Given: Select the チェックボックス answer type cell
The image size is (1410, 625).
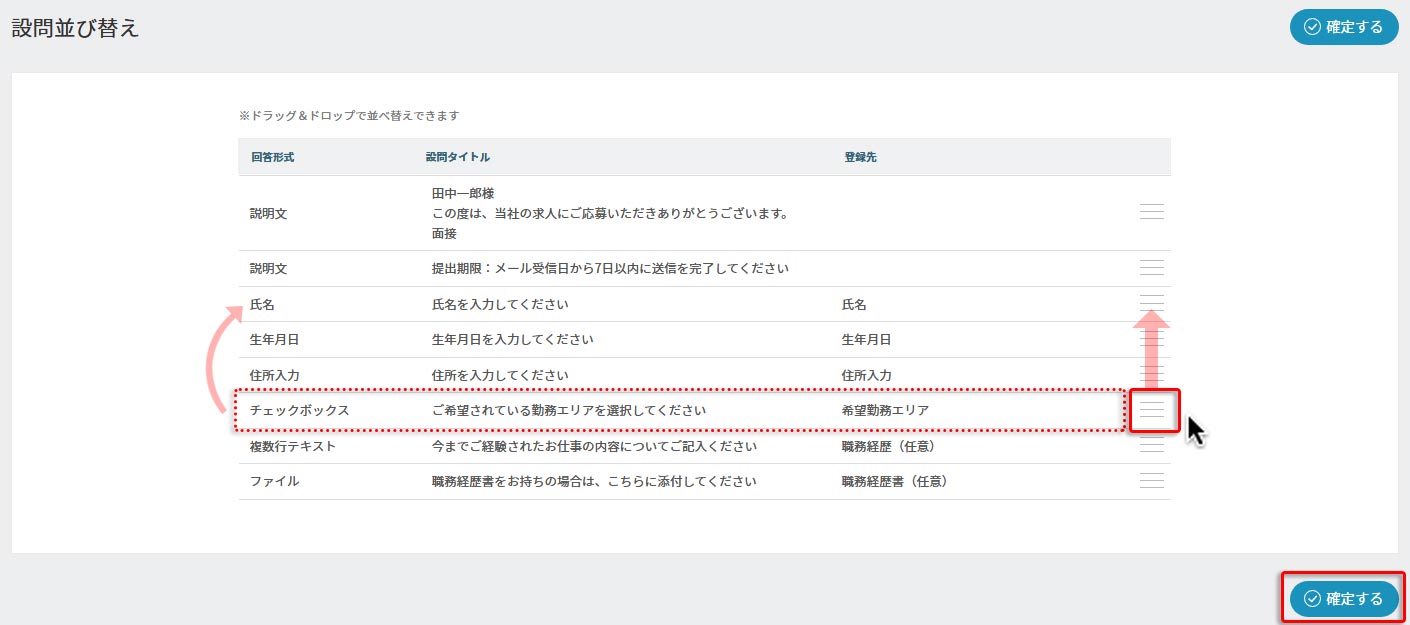Looking at the screenshot, I should click(299, 411).
